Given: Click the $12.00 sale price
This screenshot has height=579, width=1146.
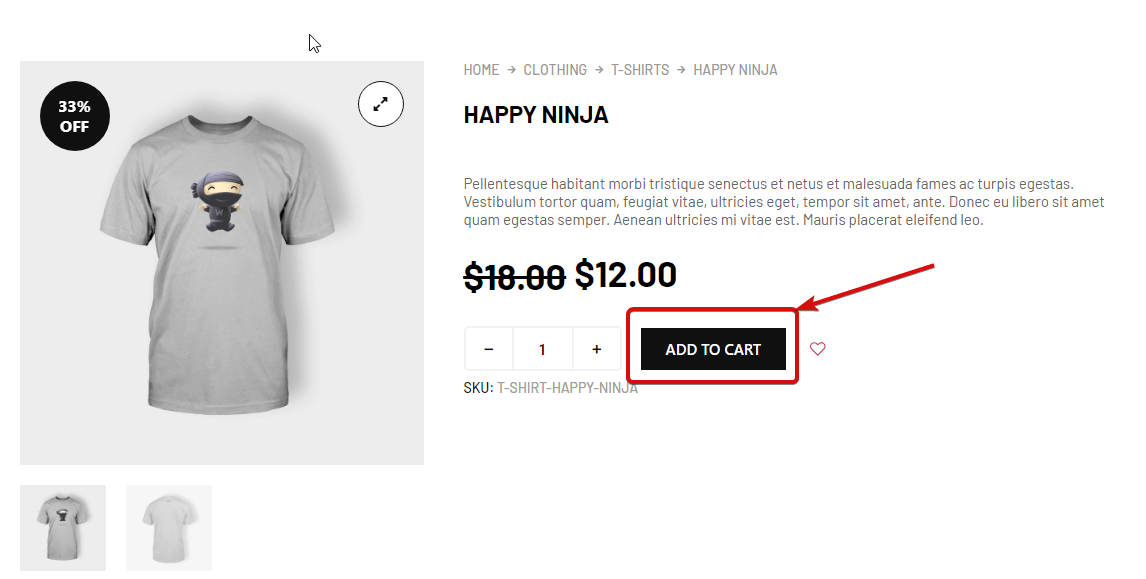Looking at the screenshot, I should [626, 274].
